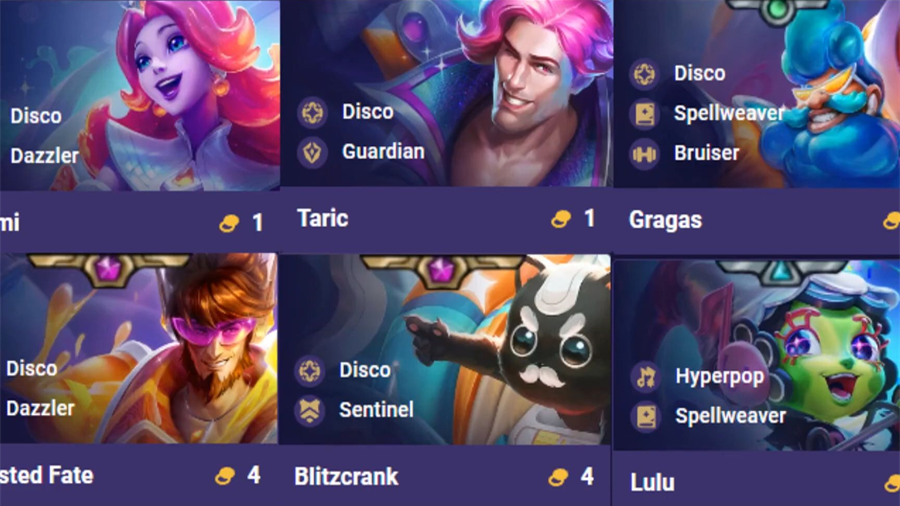The image size is (900, 506).
Task: Open Gragas's champion name label
Action: point(665,220)
